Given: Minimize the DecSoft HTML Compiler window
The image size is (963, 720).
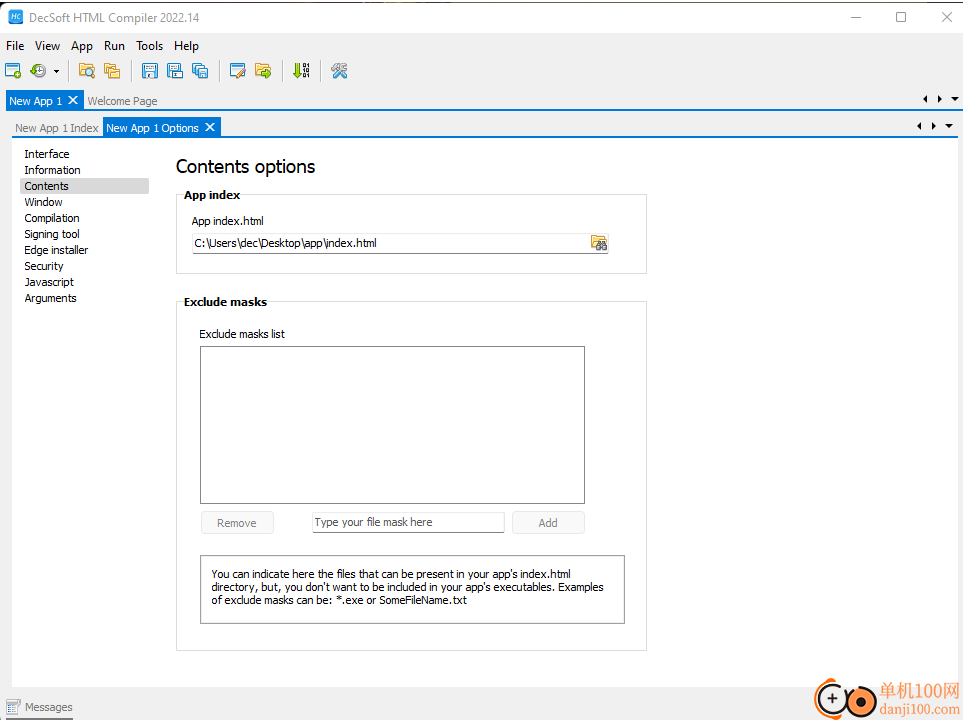Looking at the screenshot, I should click(856, 17).
